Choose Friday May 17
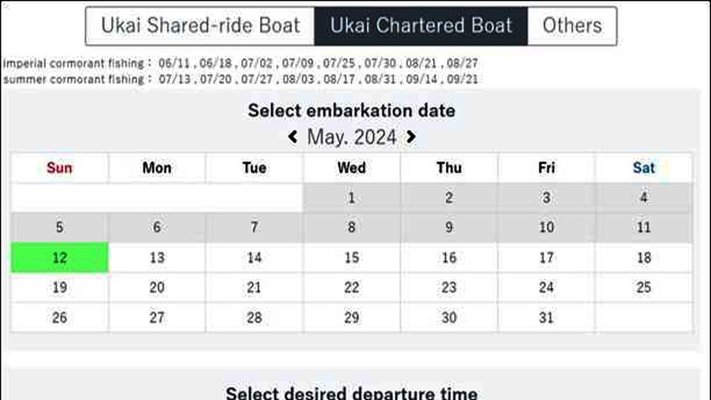Screen dimensions: 711x400 click(x=546, y=258)
